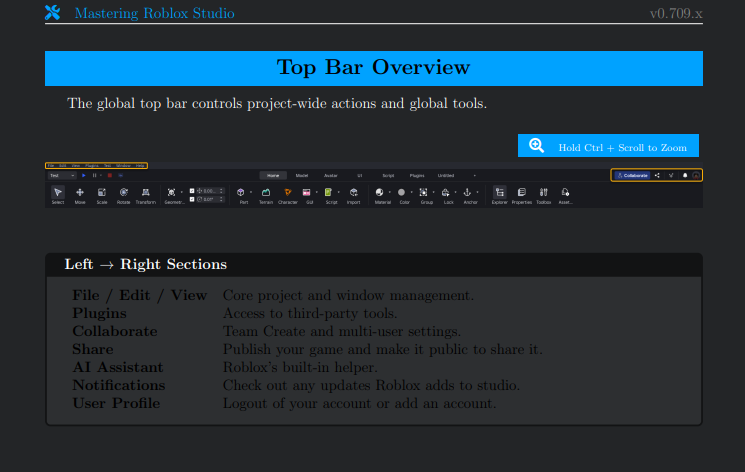Pause the running playtest

[95, 175]
